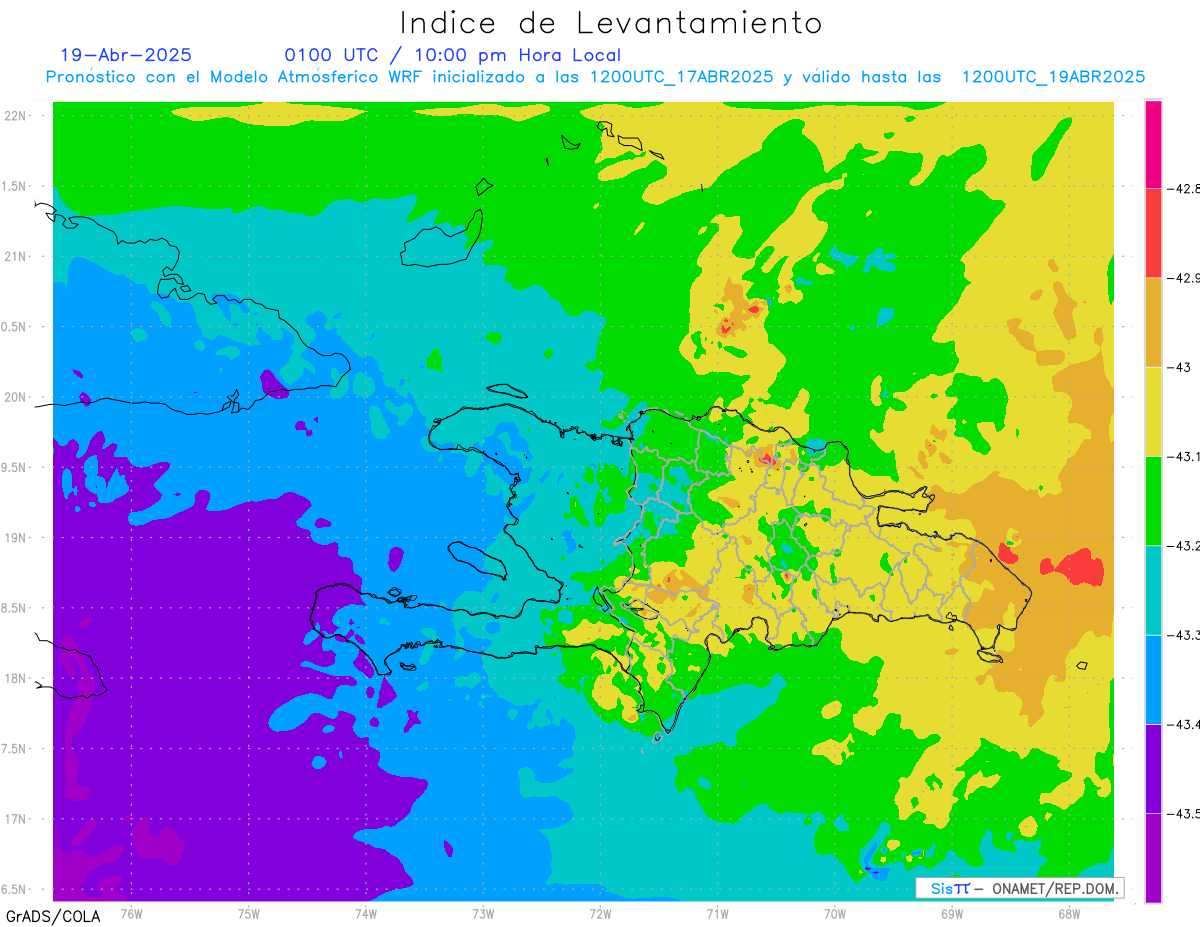
Task: Click the light blue segment of the color scale
Action: pyautogui.click(x=1153, y=679)
